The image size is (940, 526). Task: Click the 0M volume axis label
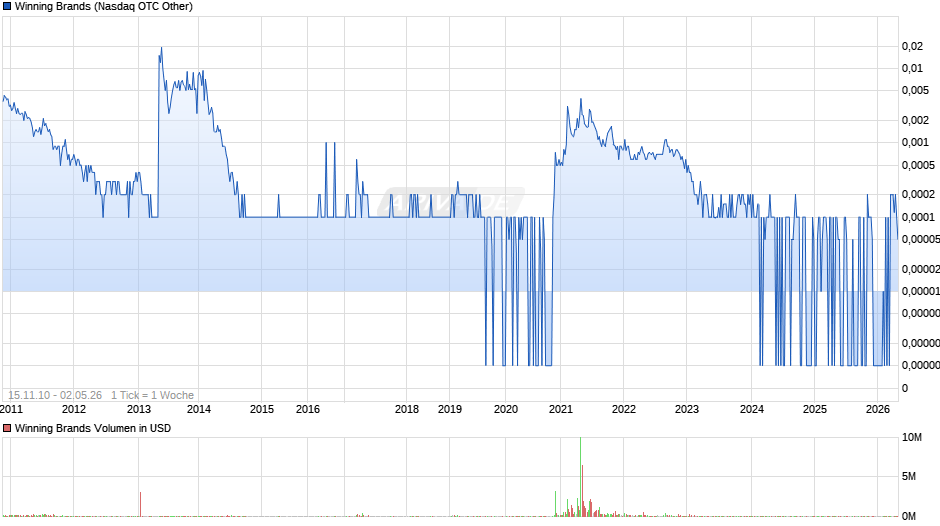tap(909, 516)
